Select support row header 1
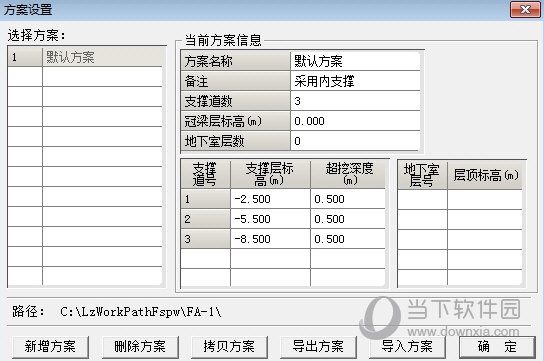The width and height of the screenshot is (544, 361). click(205, 199)
